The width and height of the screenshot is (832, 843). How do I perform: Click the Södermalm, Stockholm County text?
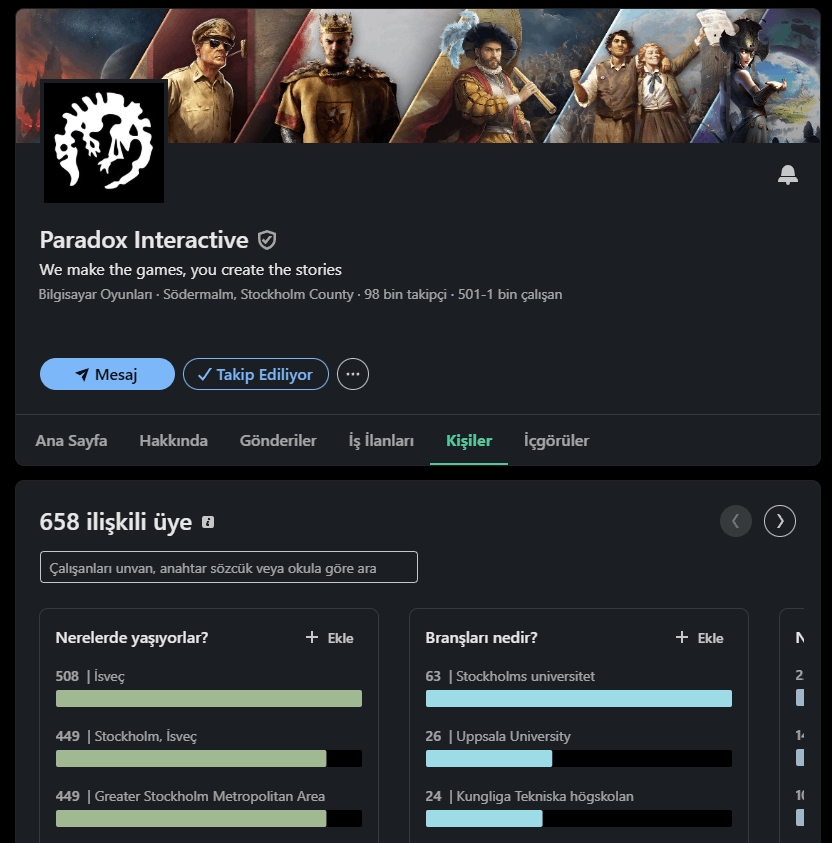tap(258, 295)
